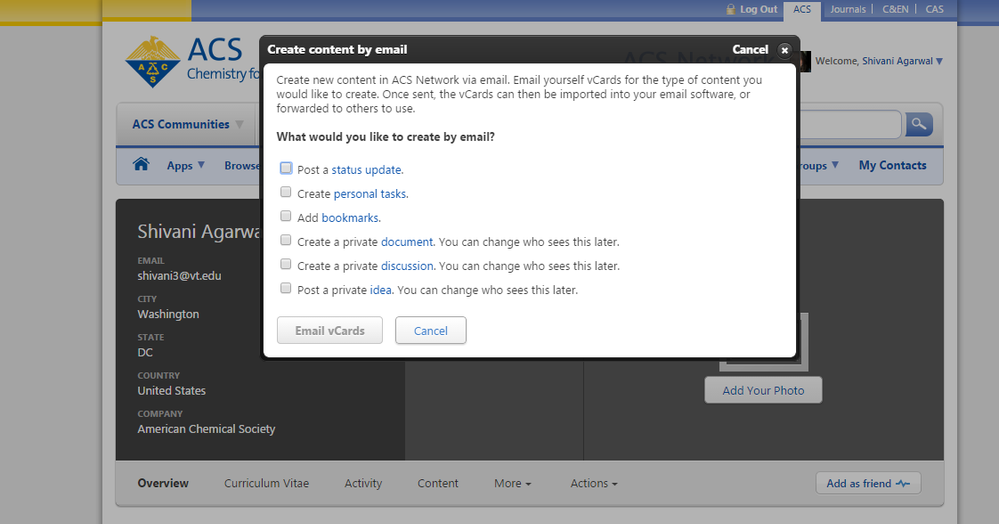Click the ACS logo emblem
The image size is (999, 524).
tap(152, 61)
